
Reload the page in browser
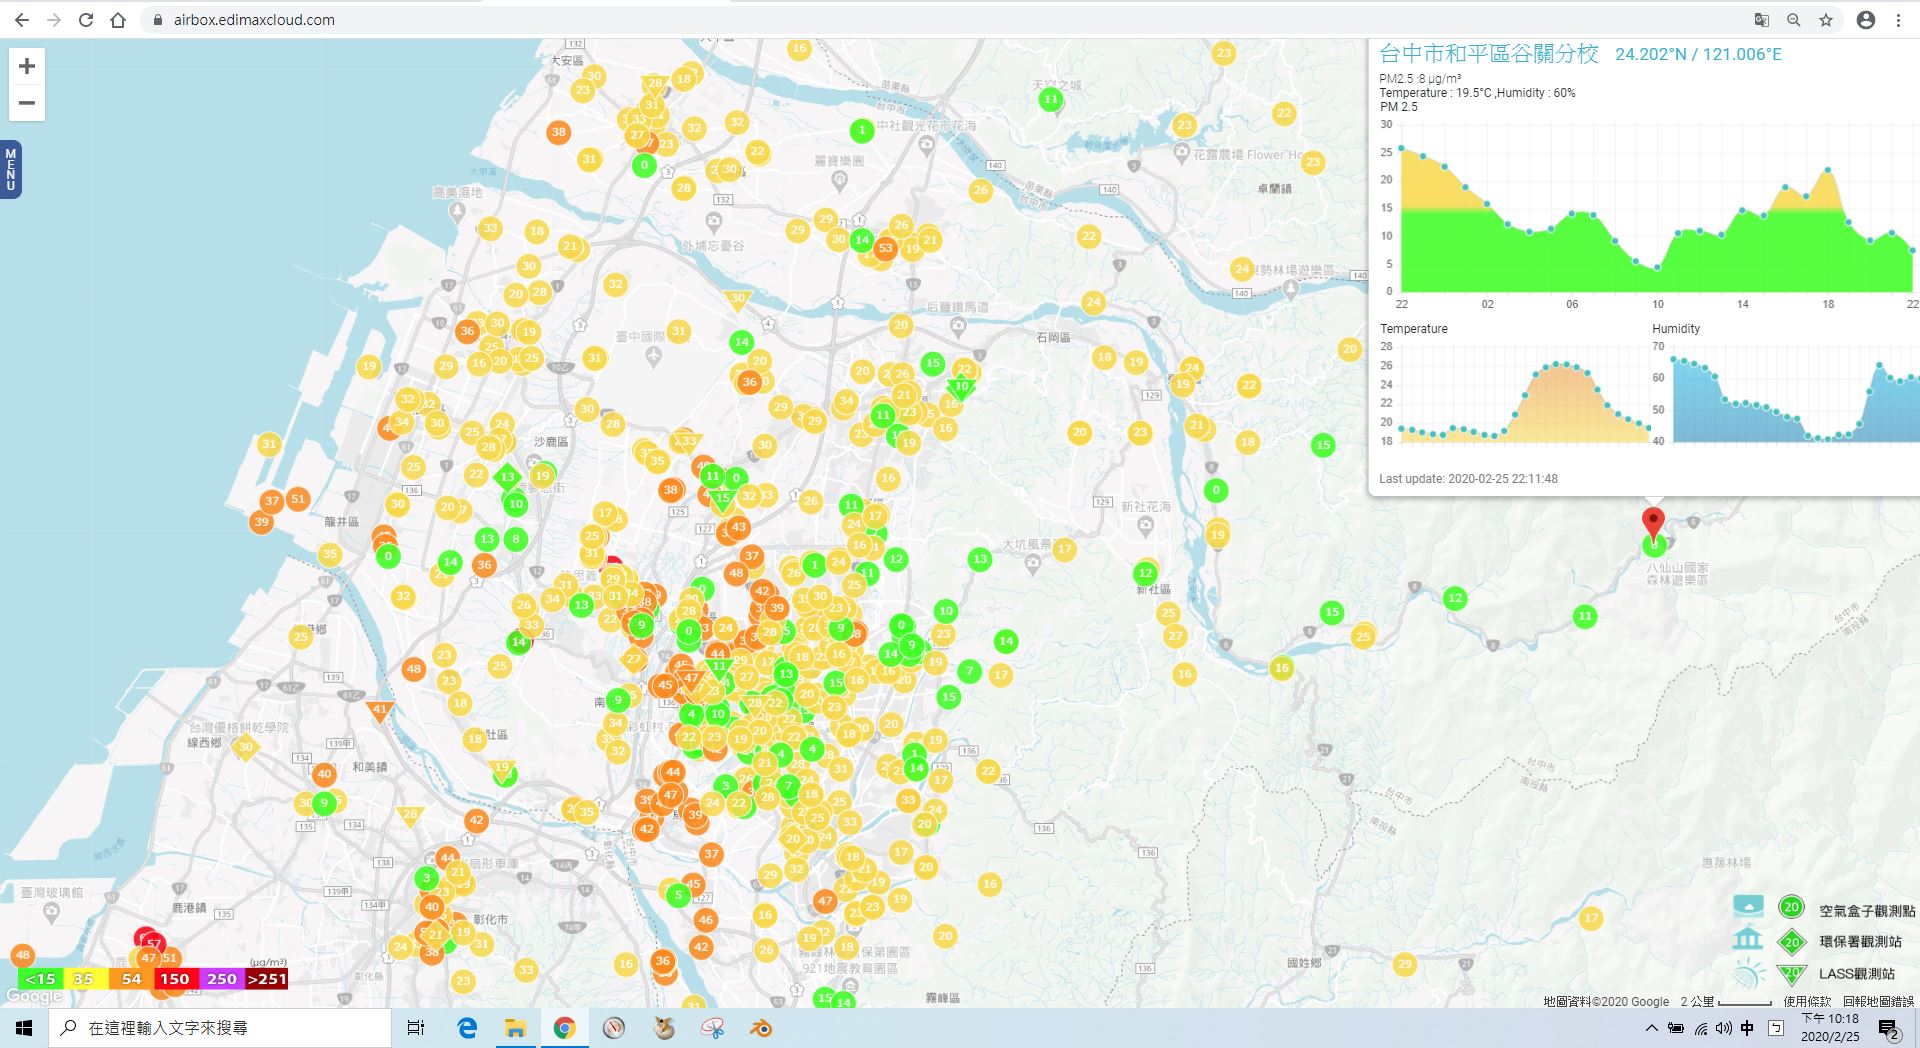[86, 20]
